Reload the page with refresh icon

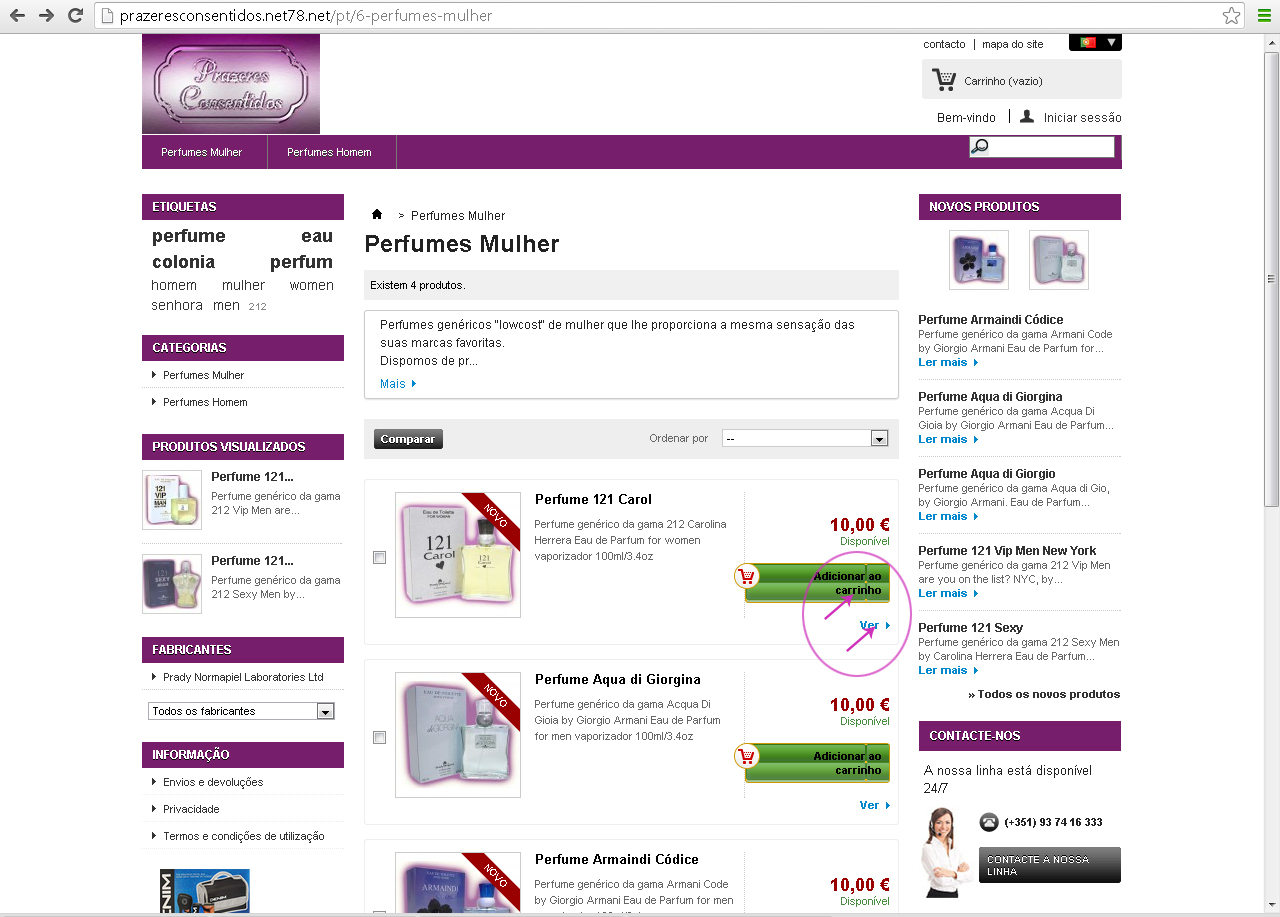75,16
